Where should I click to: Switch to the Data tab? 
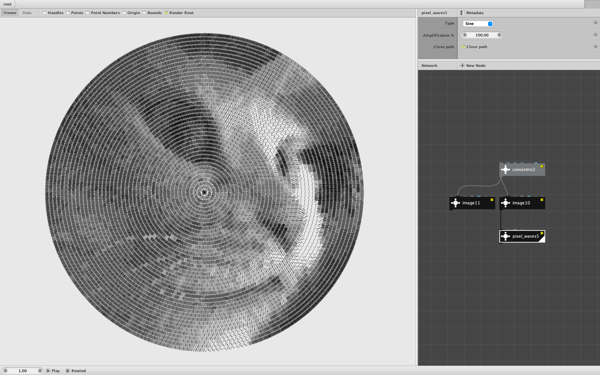(27, 13)
